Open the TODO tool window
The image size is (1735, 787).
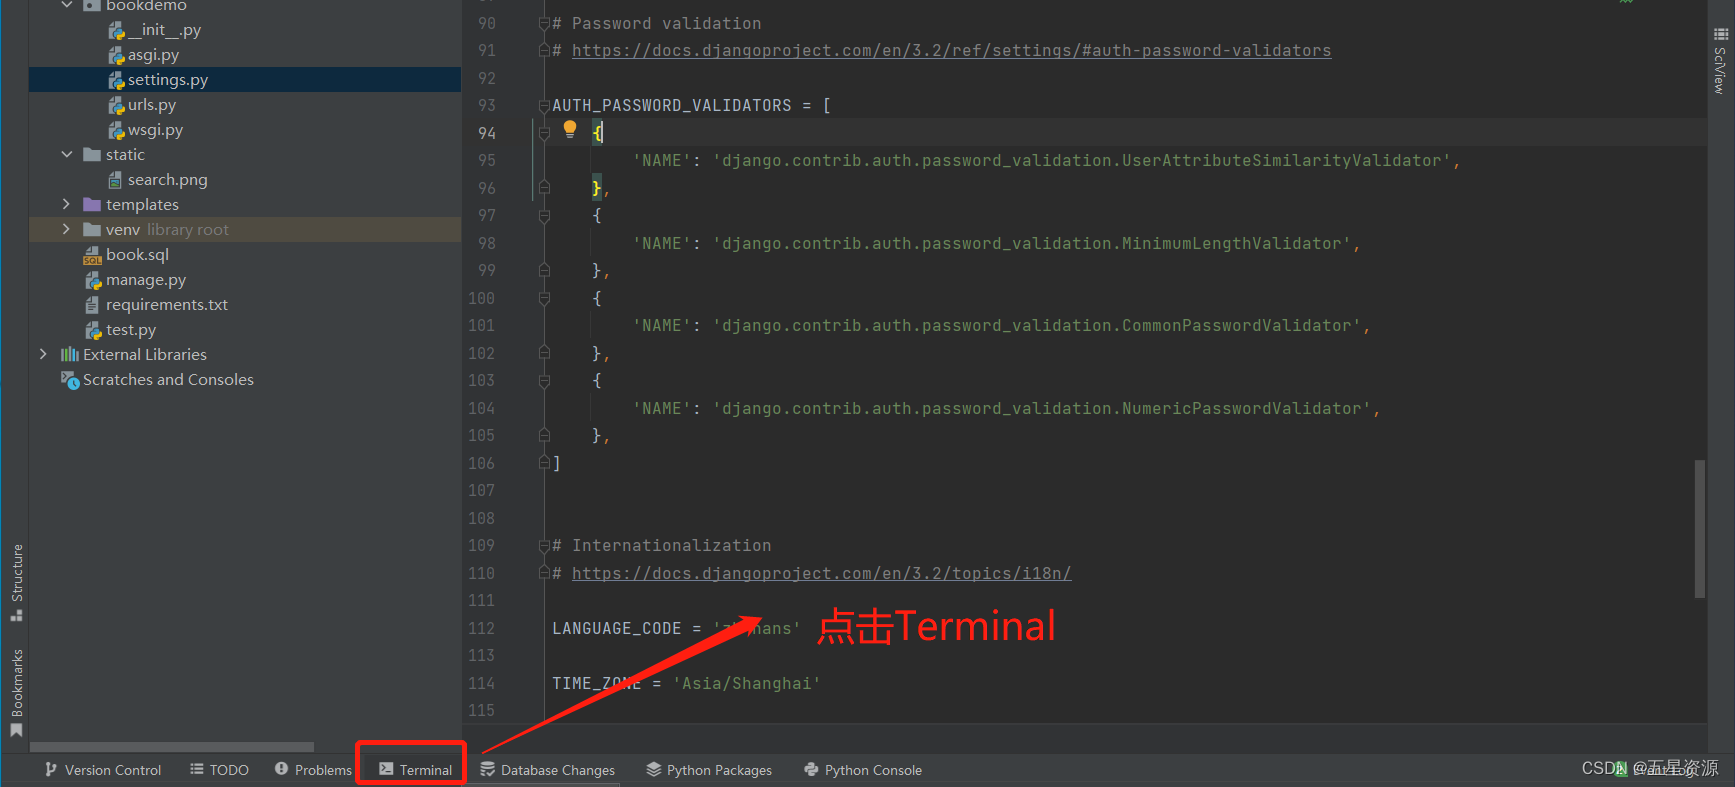pyautogui.click(x=219, y=770)
